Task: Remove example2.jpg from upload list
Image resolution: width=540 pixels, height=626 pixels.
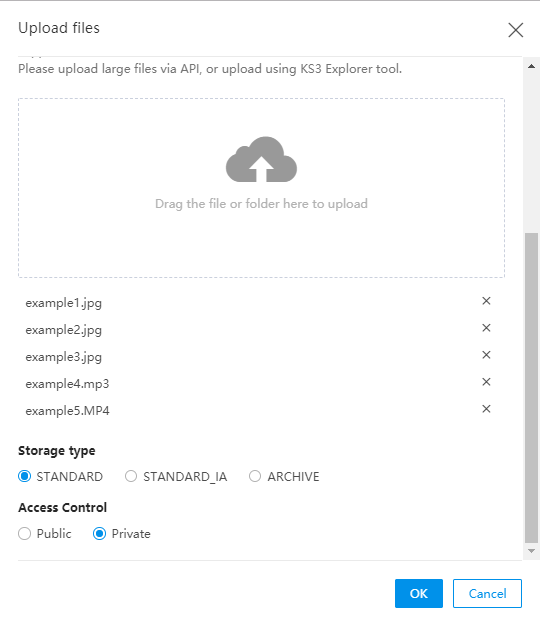Action: point(486,328)
